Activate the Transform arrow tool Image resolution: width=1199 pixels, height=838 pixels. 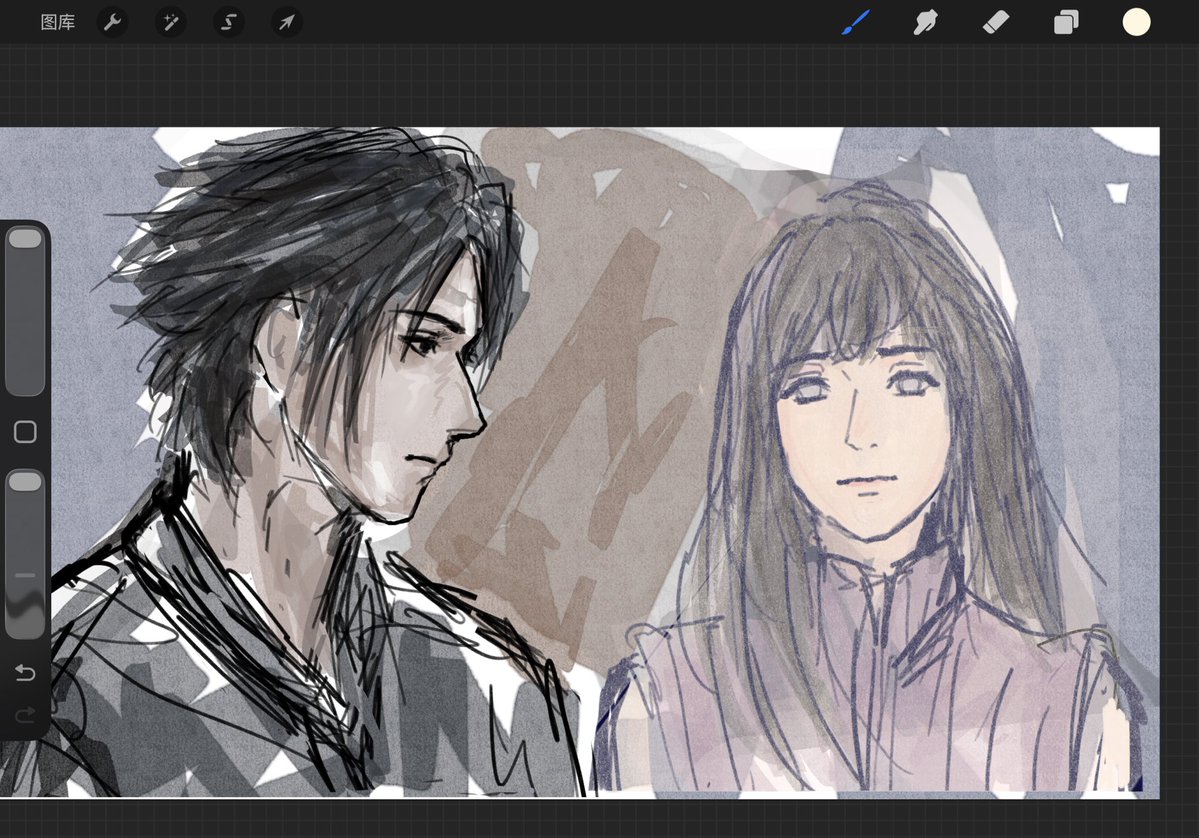287,22
